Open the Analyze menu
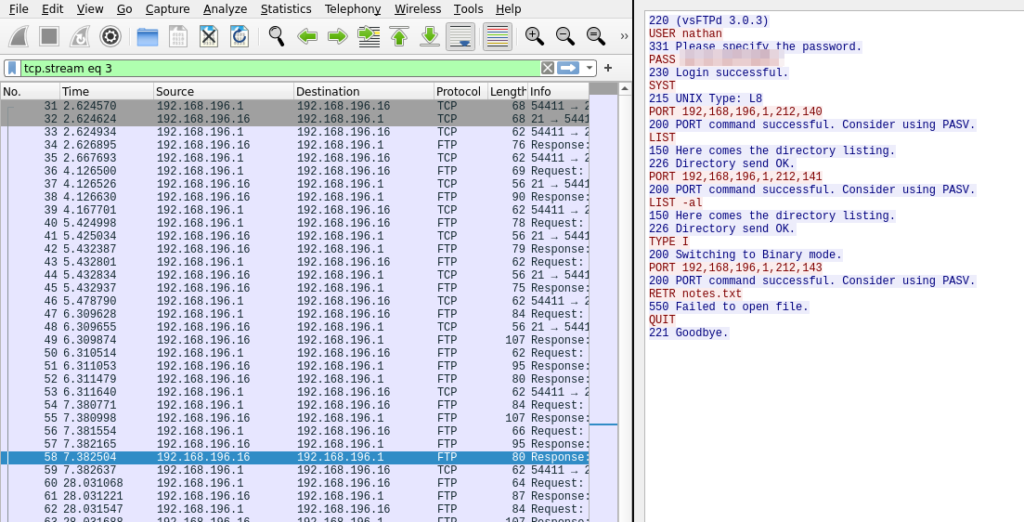This screenshot has width=1024, height=522. (x=225, y=9)
